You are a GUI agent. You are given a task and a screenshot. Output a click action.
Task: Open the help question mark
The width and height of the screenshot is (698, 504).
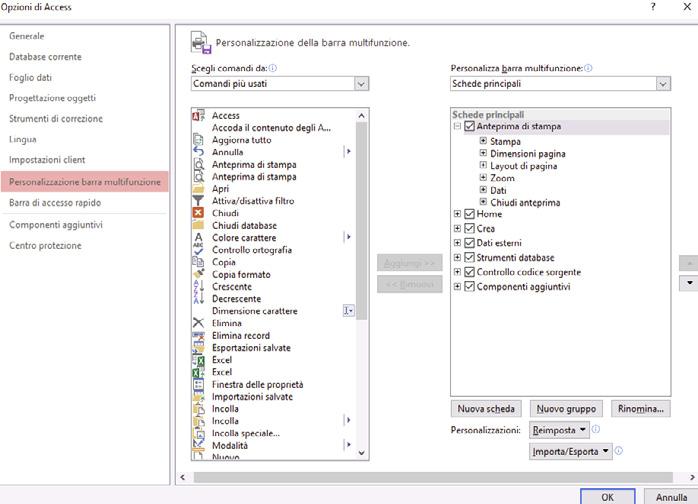pyautogui.click(x=653, y=7)
